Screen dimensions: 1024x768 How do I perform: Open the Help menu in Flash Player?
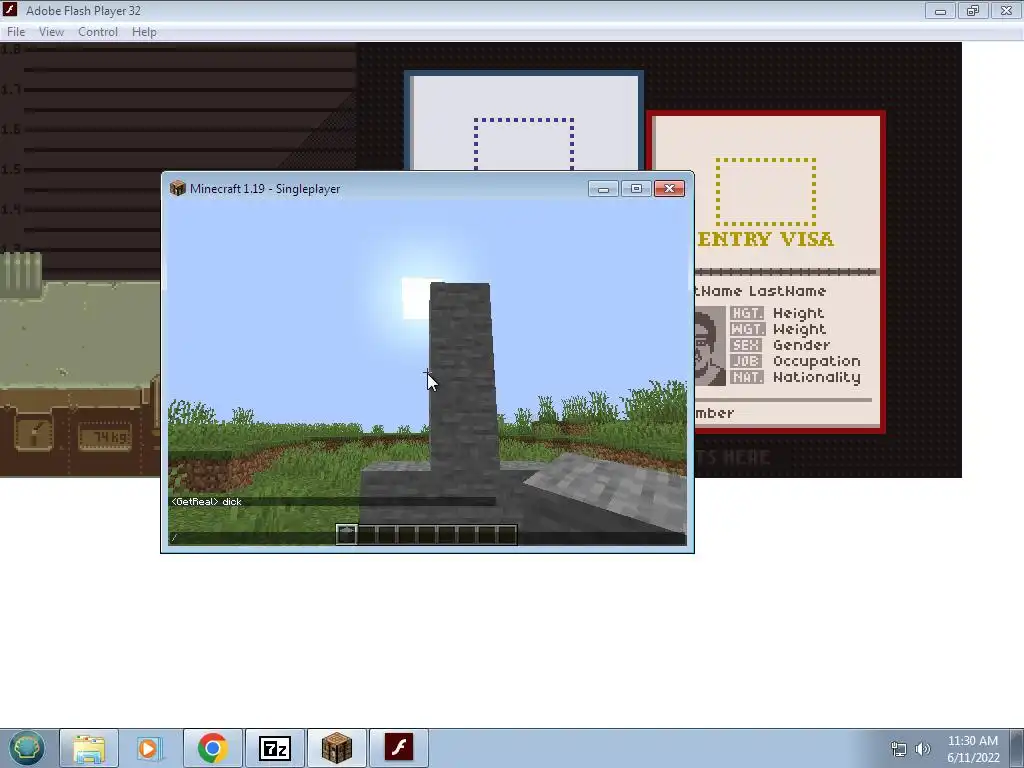point(144,32)
